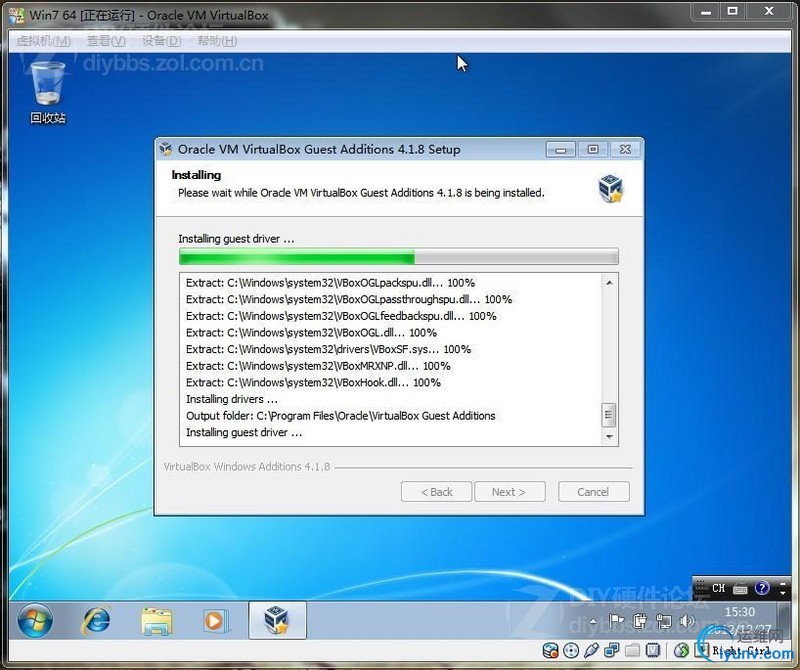Open Windows Explorer folder taskbar icon
This screenshot has width=800, height=670.
point(157,621)
